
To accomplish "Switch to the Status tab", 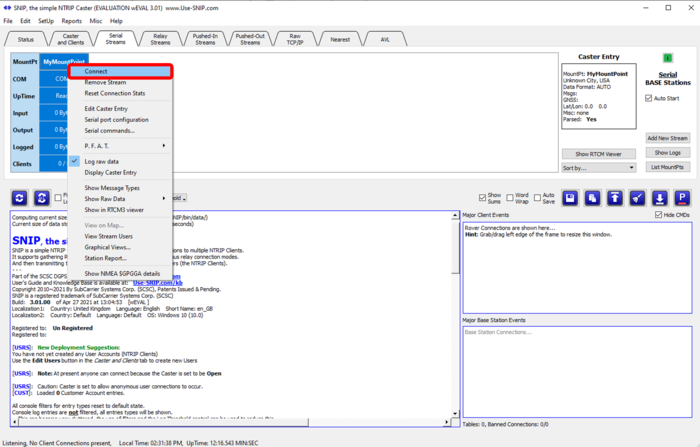I will [25, 39].
